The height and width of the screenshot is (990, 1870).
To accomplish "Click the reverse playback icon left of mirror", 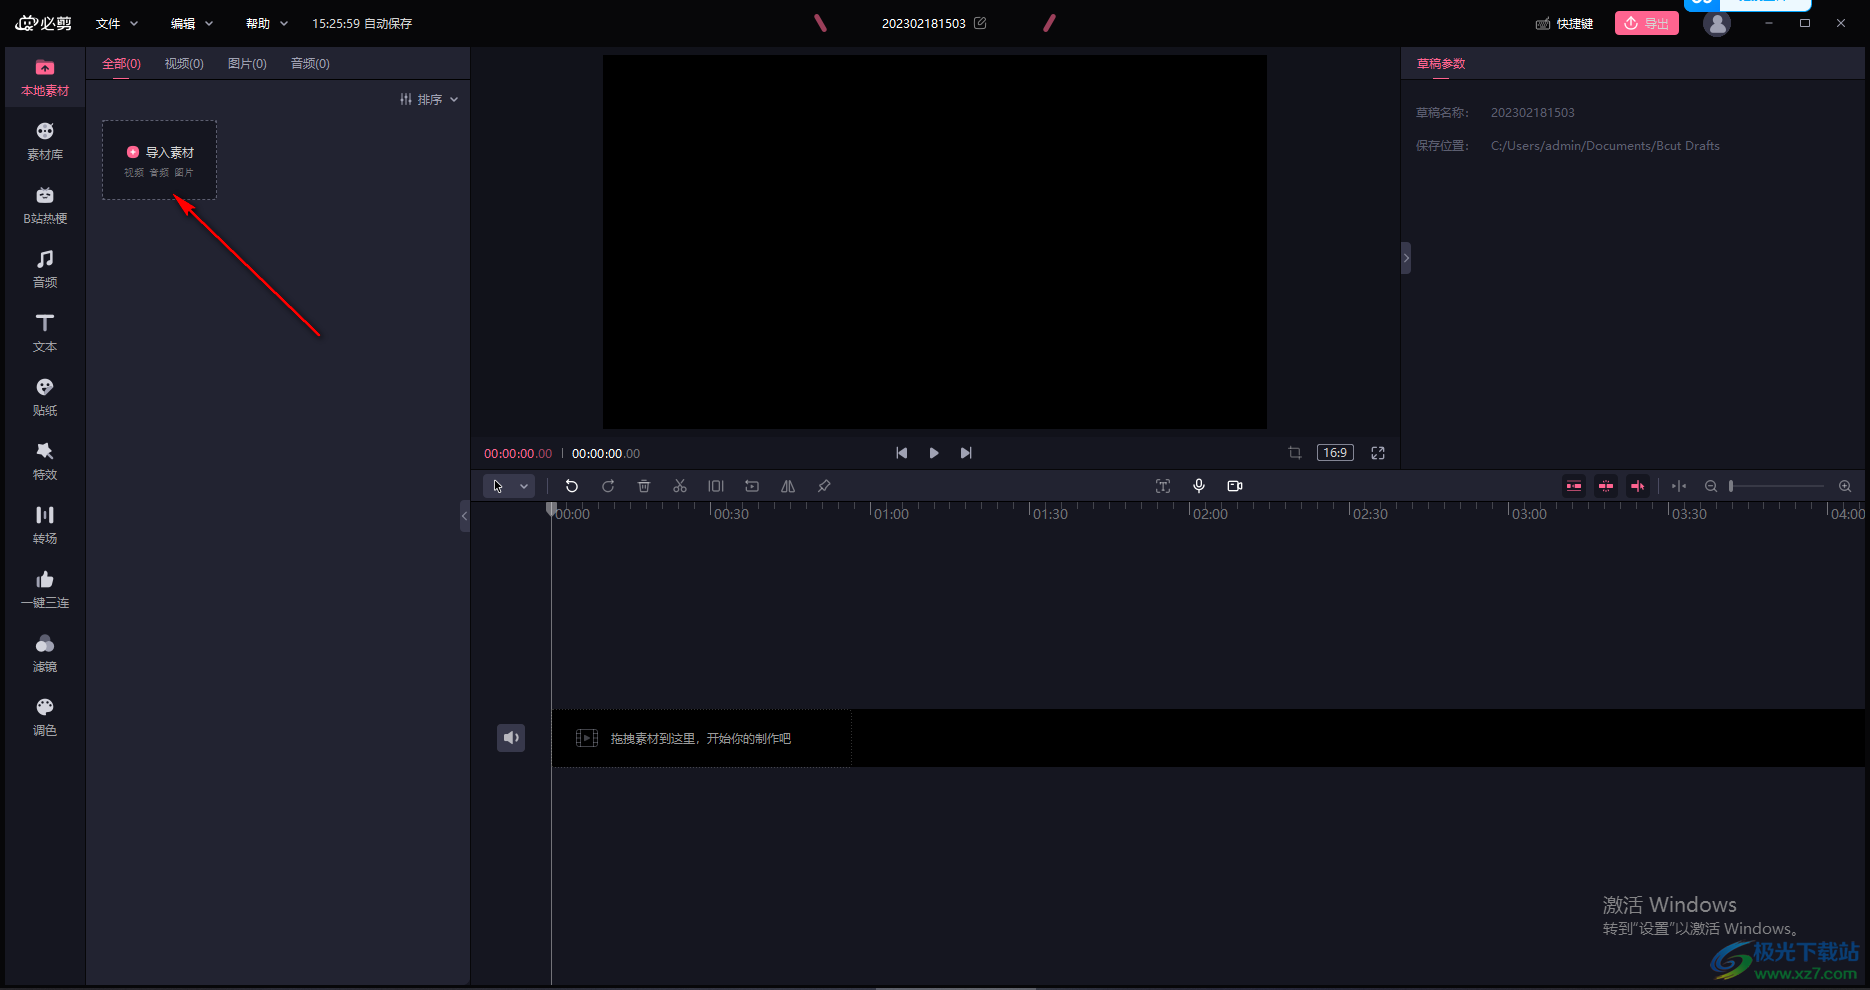I will tap(752, 486).
